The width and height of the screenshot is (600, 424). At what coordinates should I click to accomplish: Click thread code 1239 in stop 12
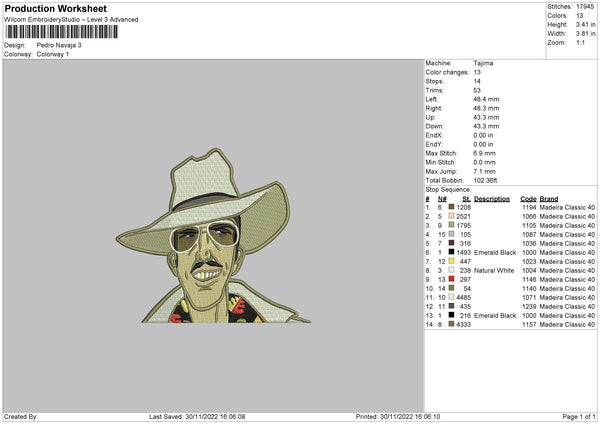[x=529, y=307]
